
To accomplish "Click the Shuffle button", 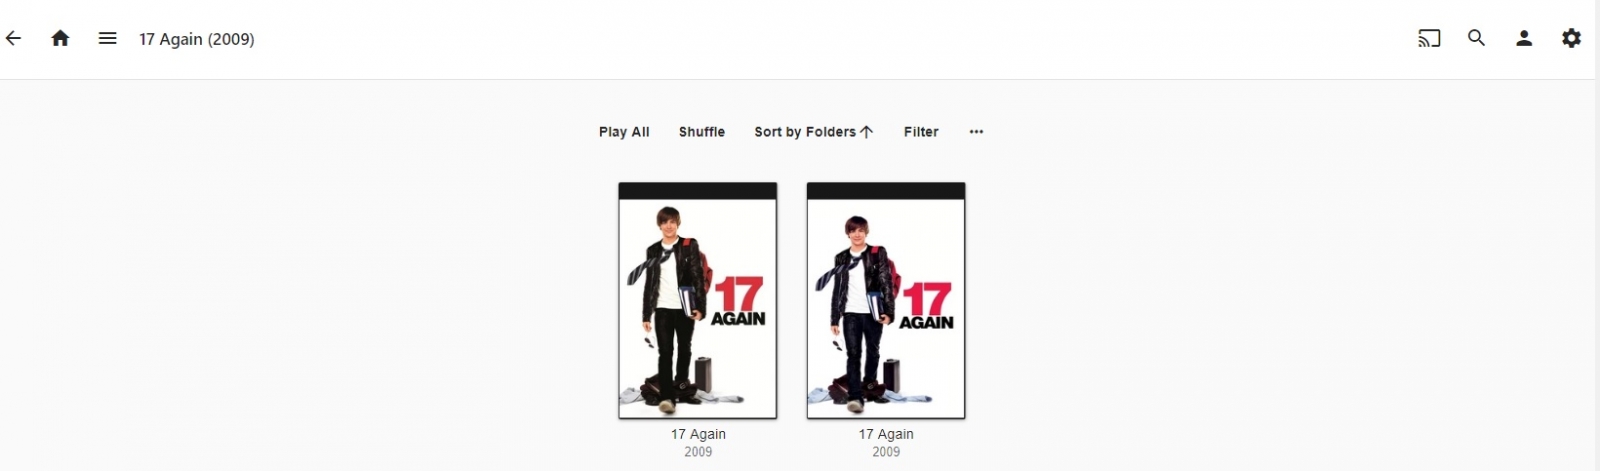I will tap(702, 132).
